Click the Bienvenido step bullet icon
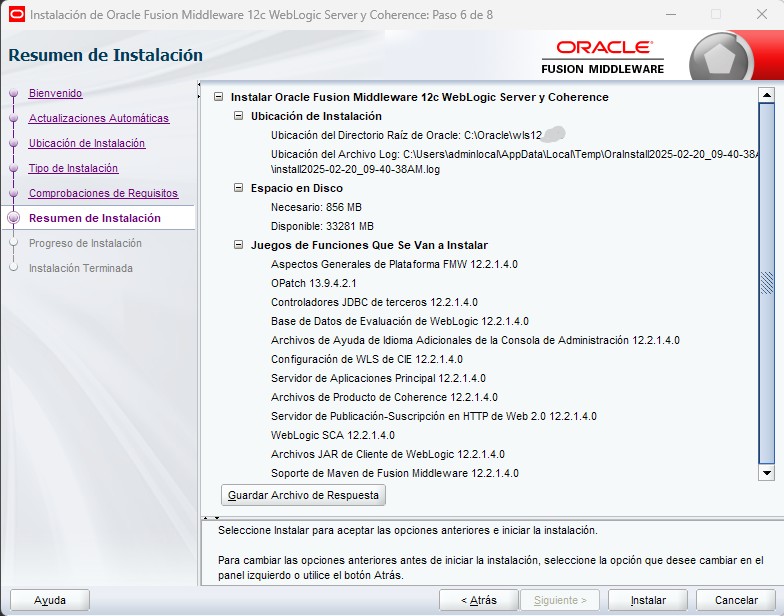 point(14,93)
